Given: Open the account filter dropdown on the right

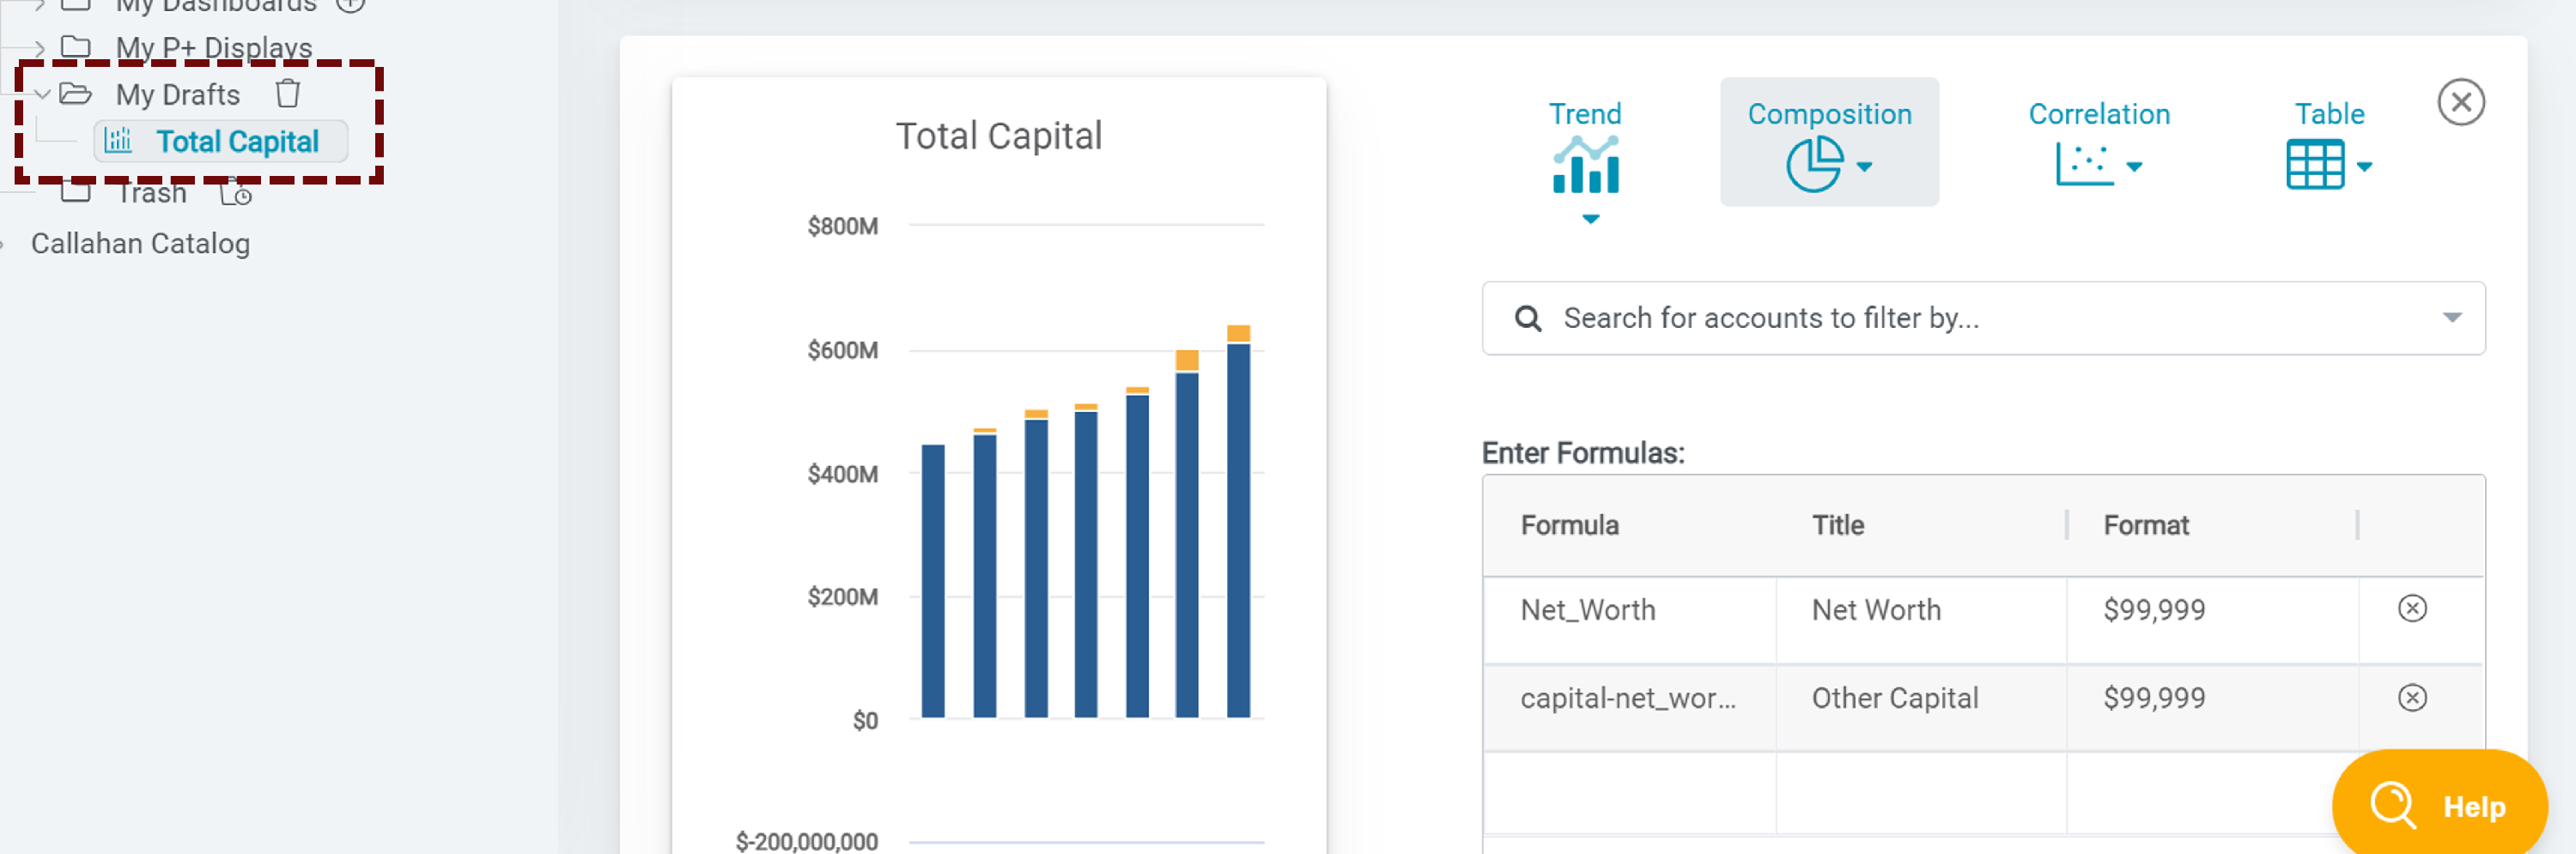Looking at the screenshot, I should click(x=2452, y=317).
